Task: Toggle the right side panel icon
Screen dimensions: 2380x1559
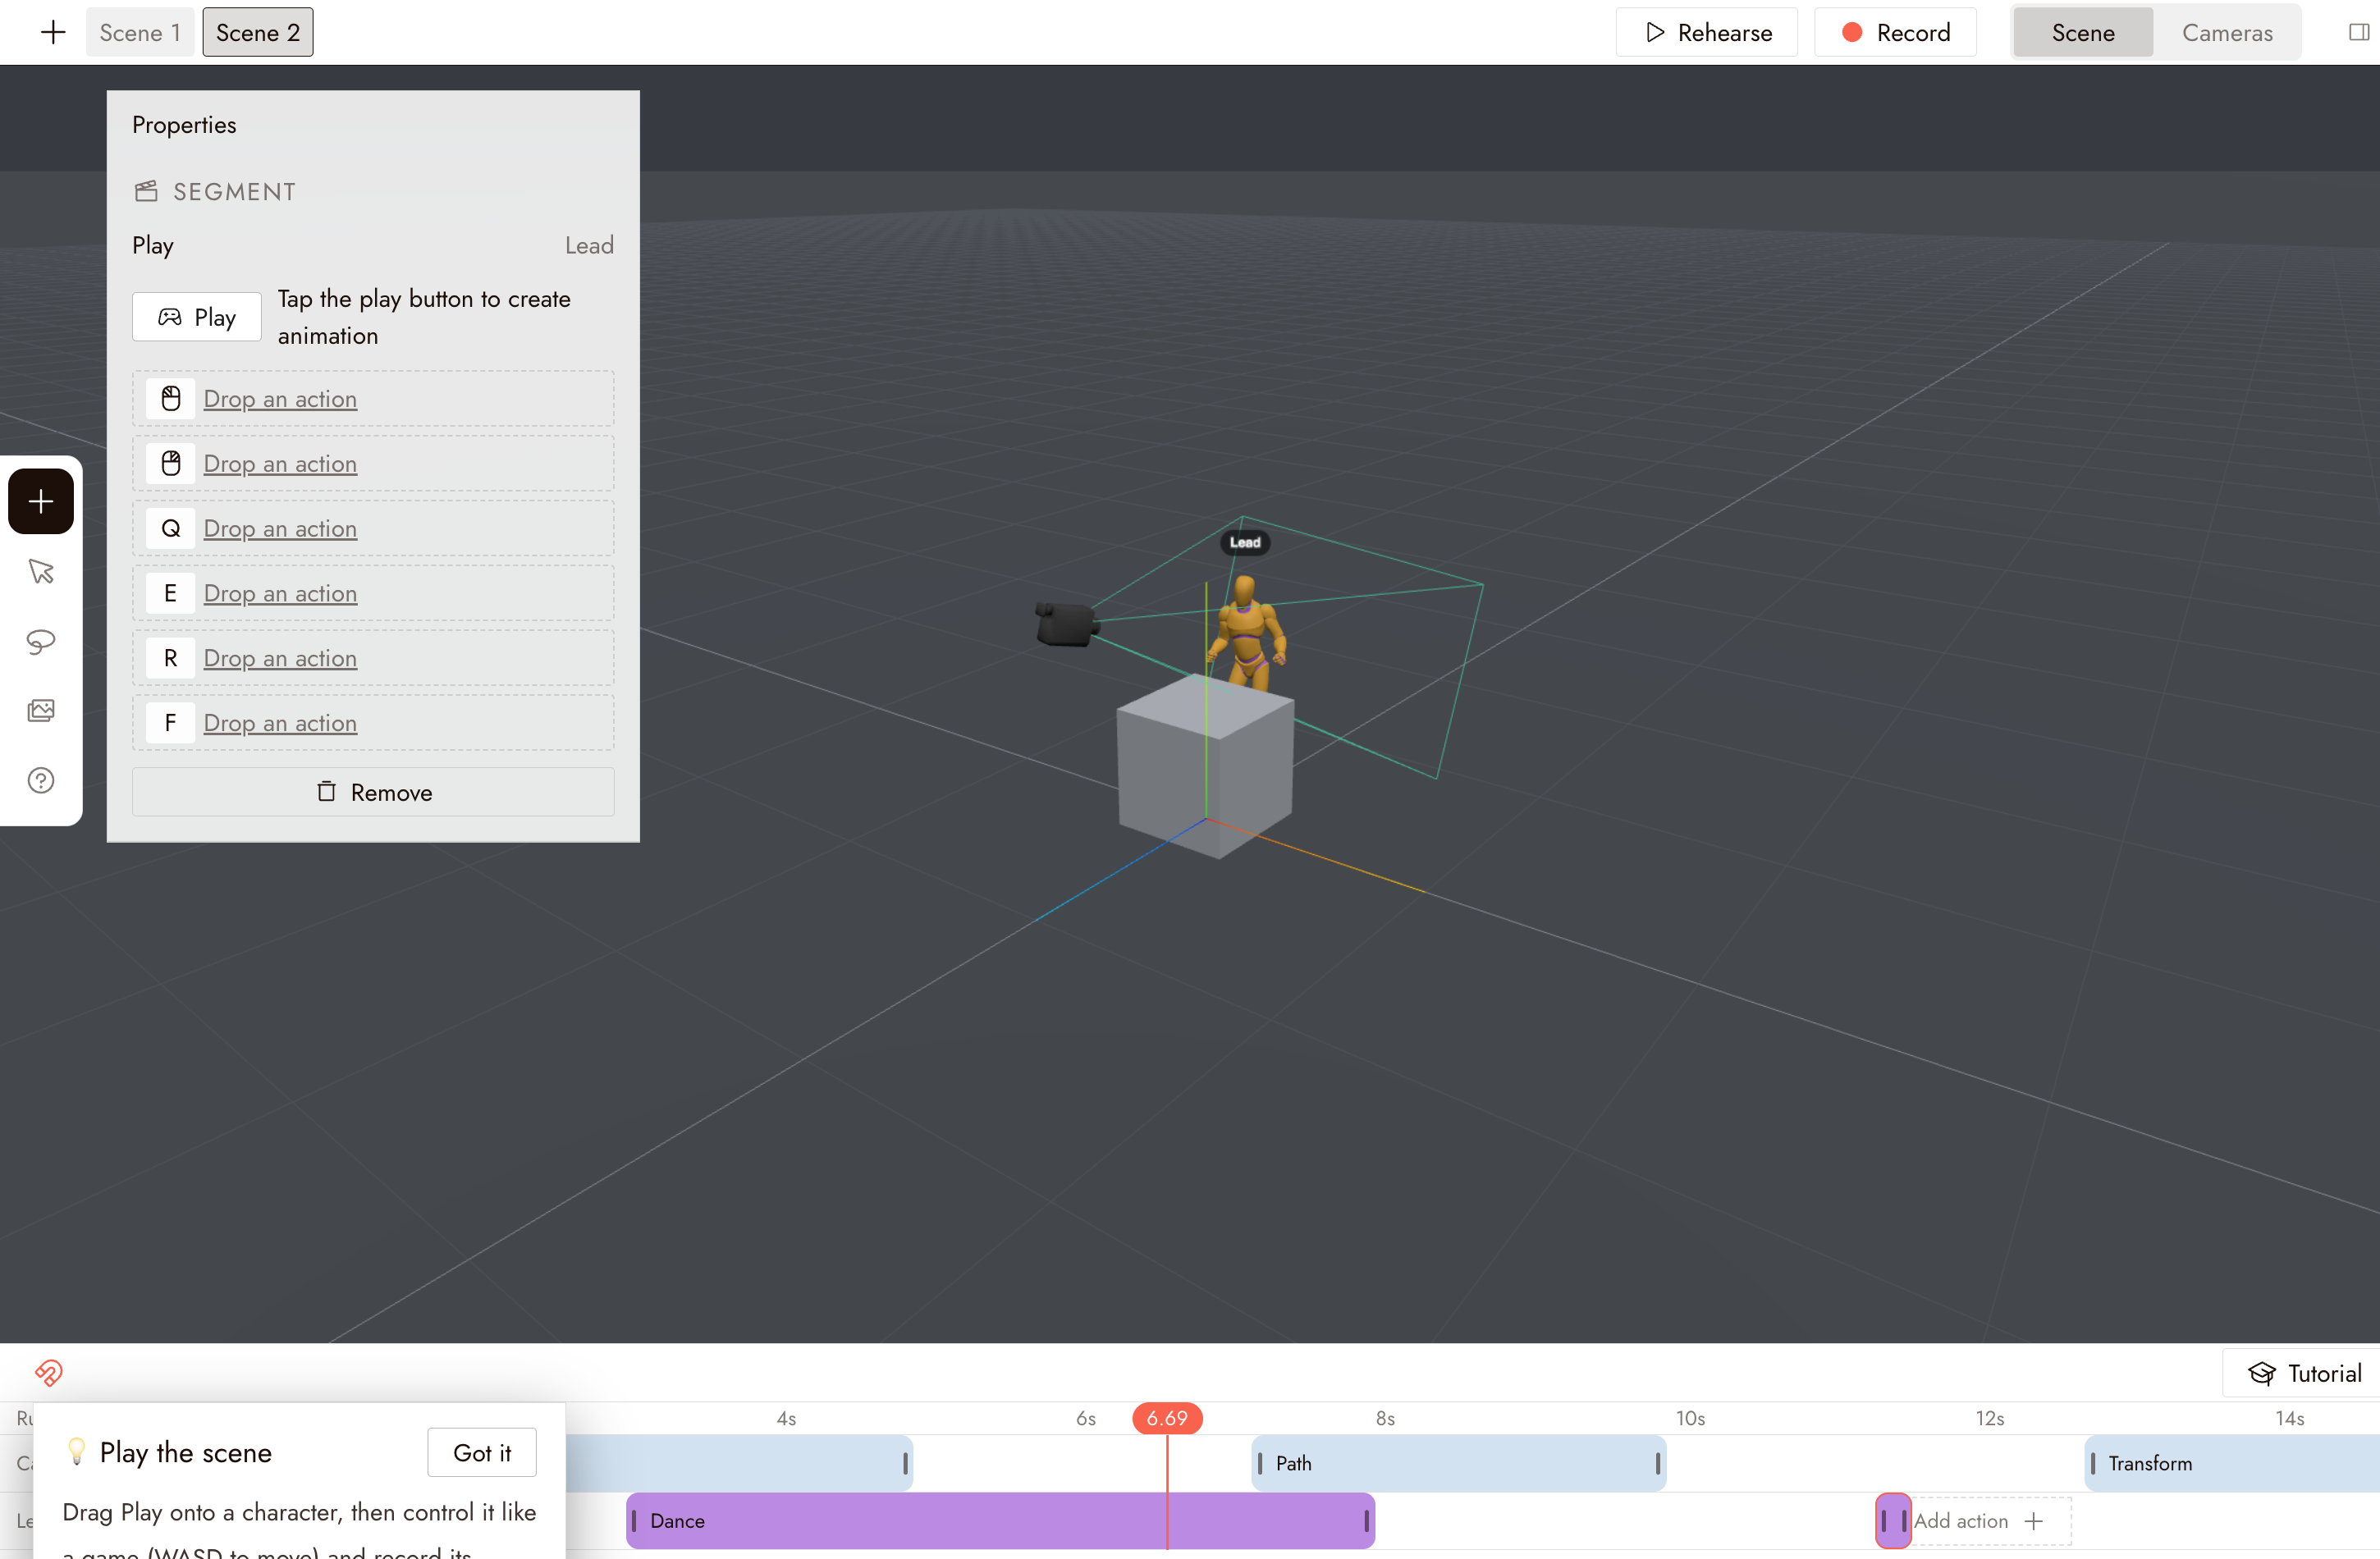Action: click(x=2358, y=33)
